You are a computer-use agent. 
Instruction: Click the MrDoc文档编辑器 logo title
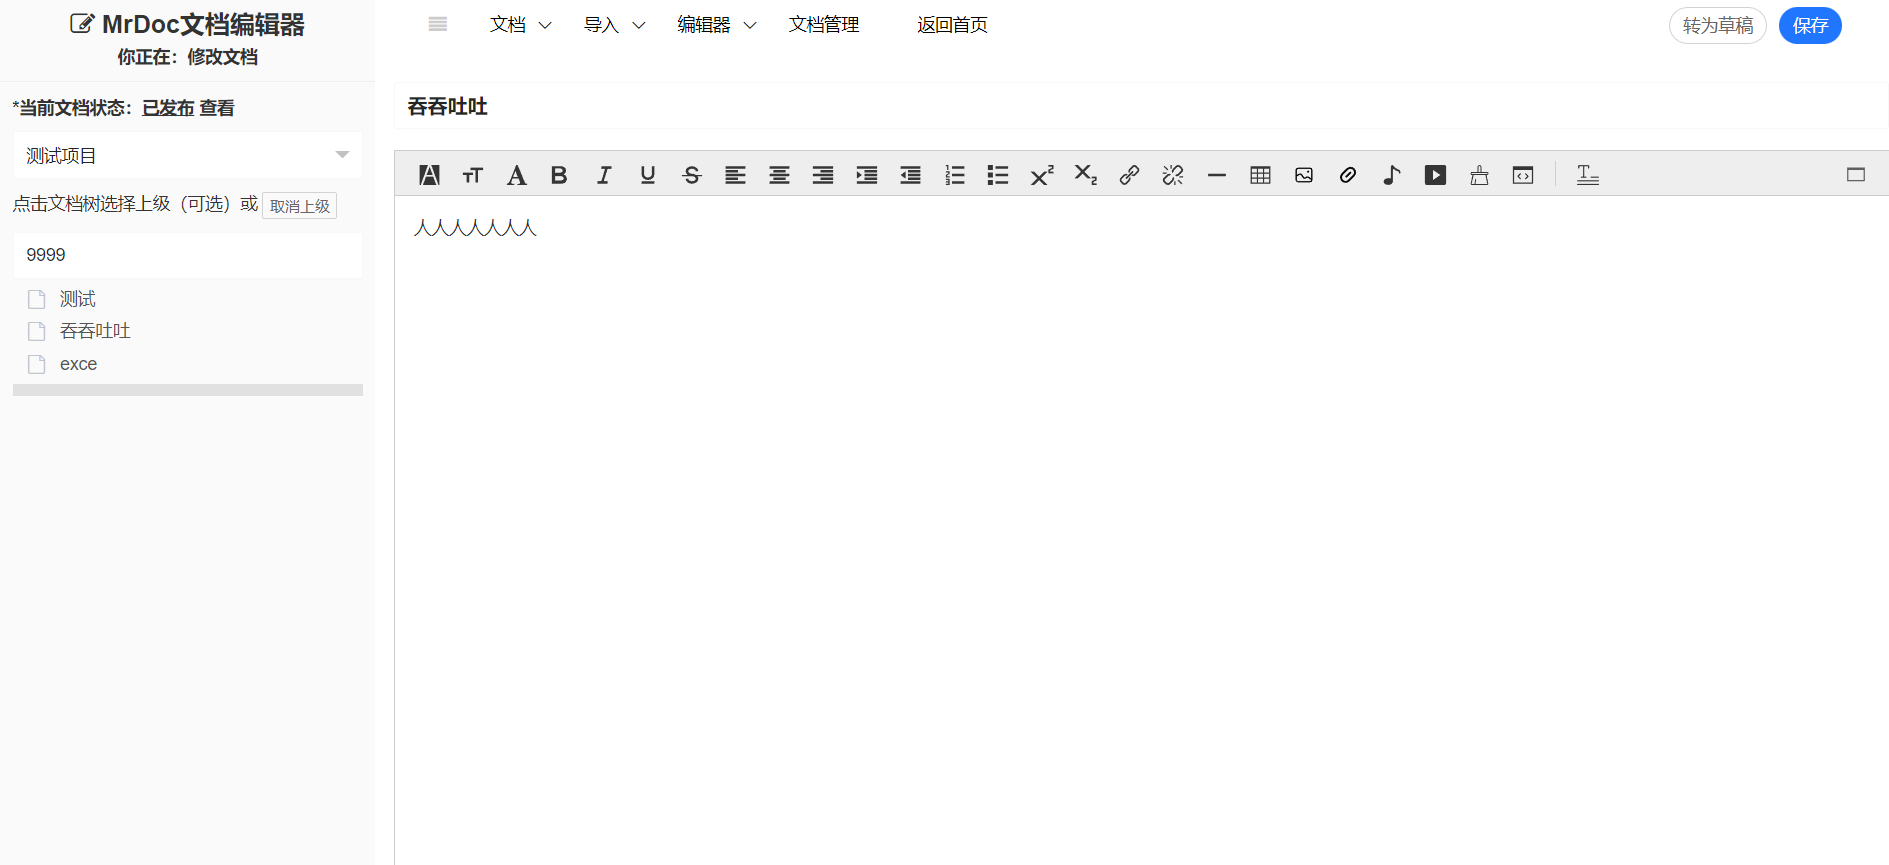[188, 24]
